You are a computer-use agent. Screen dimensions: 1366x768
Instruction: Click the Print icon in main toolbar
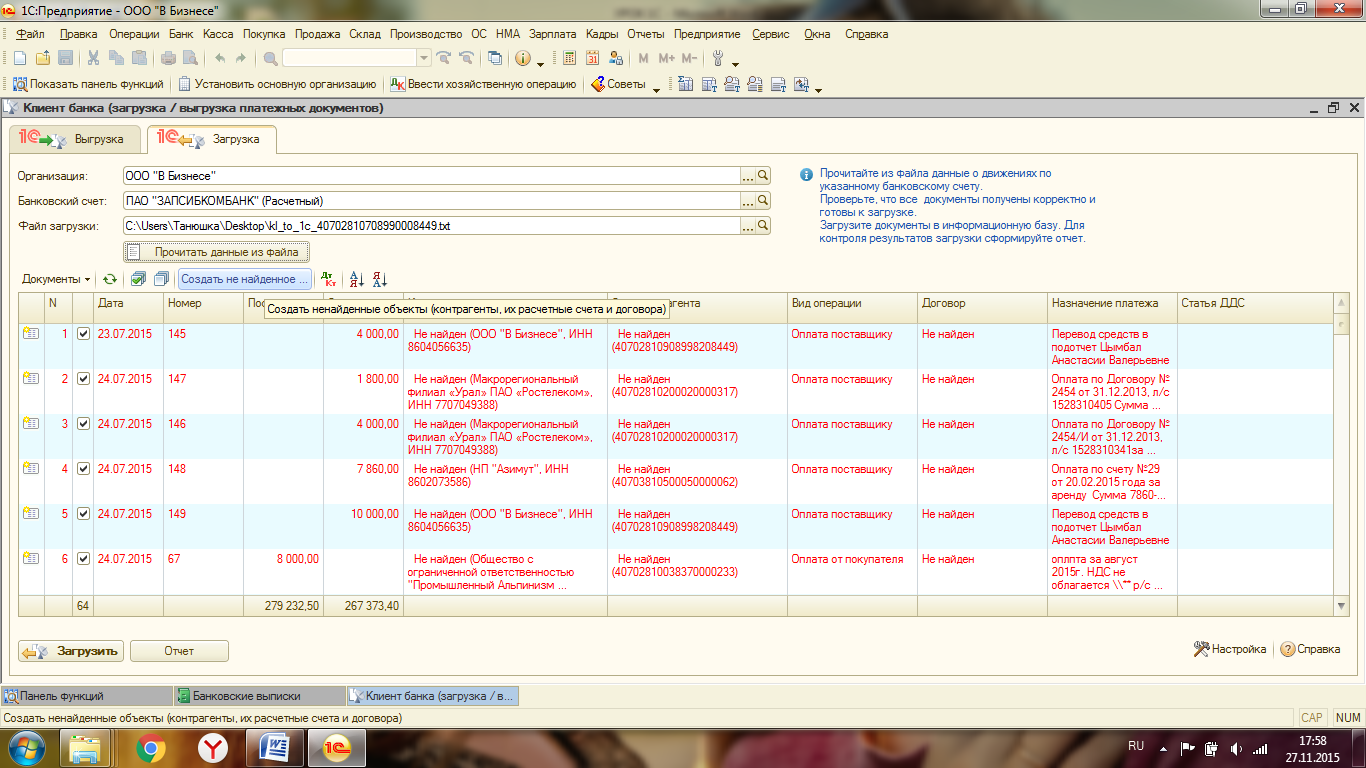coord(169,58)
